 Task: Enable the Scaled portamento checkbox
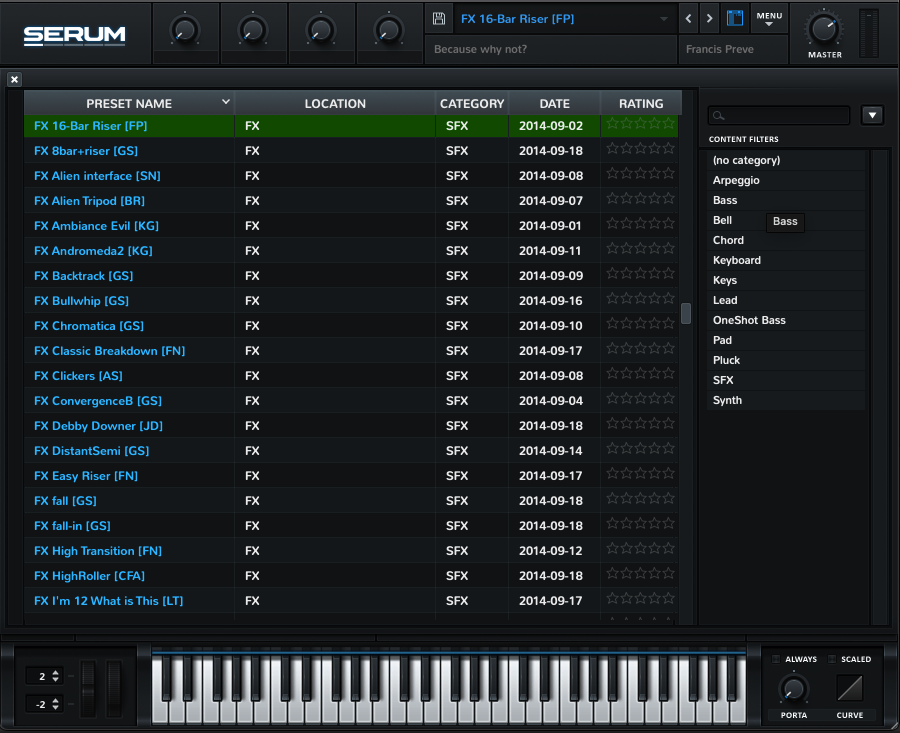pyautogui.click(x=832, y=659)
